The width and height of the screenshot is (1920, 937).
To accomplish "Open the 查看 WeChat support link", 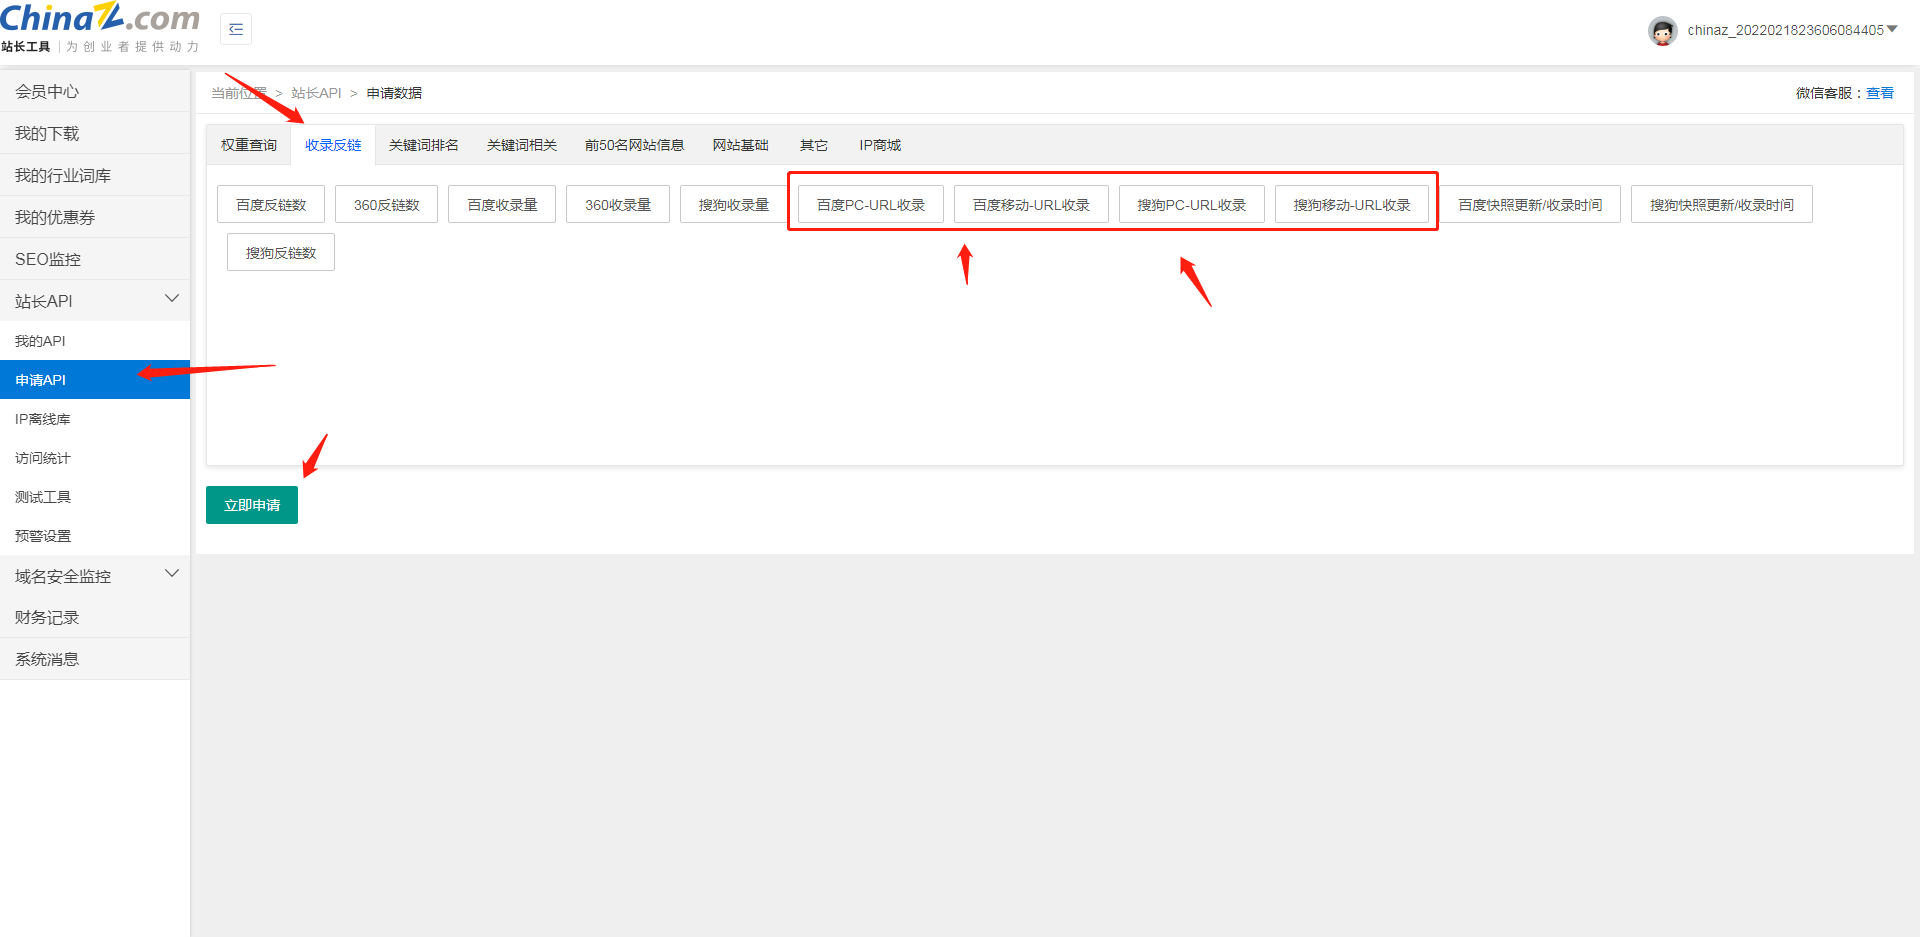I will click(1880, 93).
